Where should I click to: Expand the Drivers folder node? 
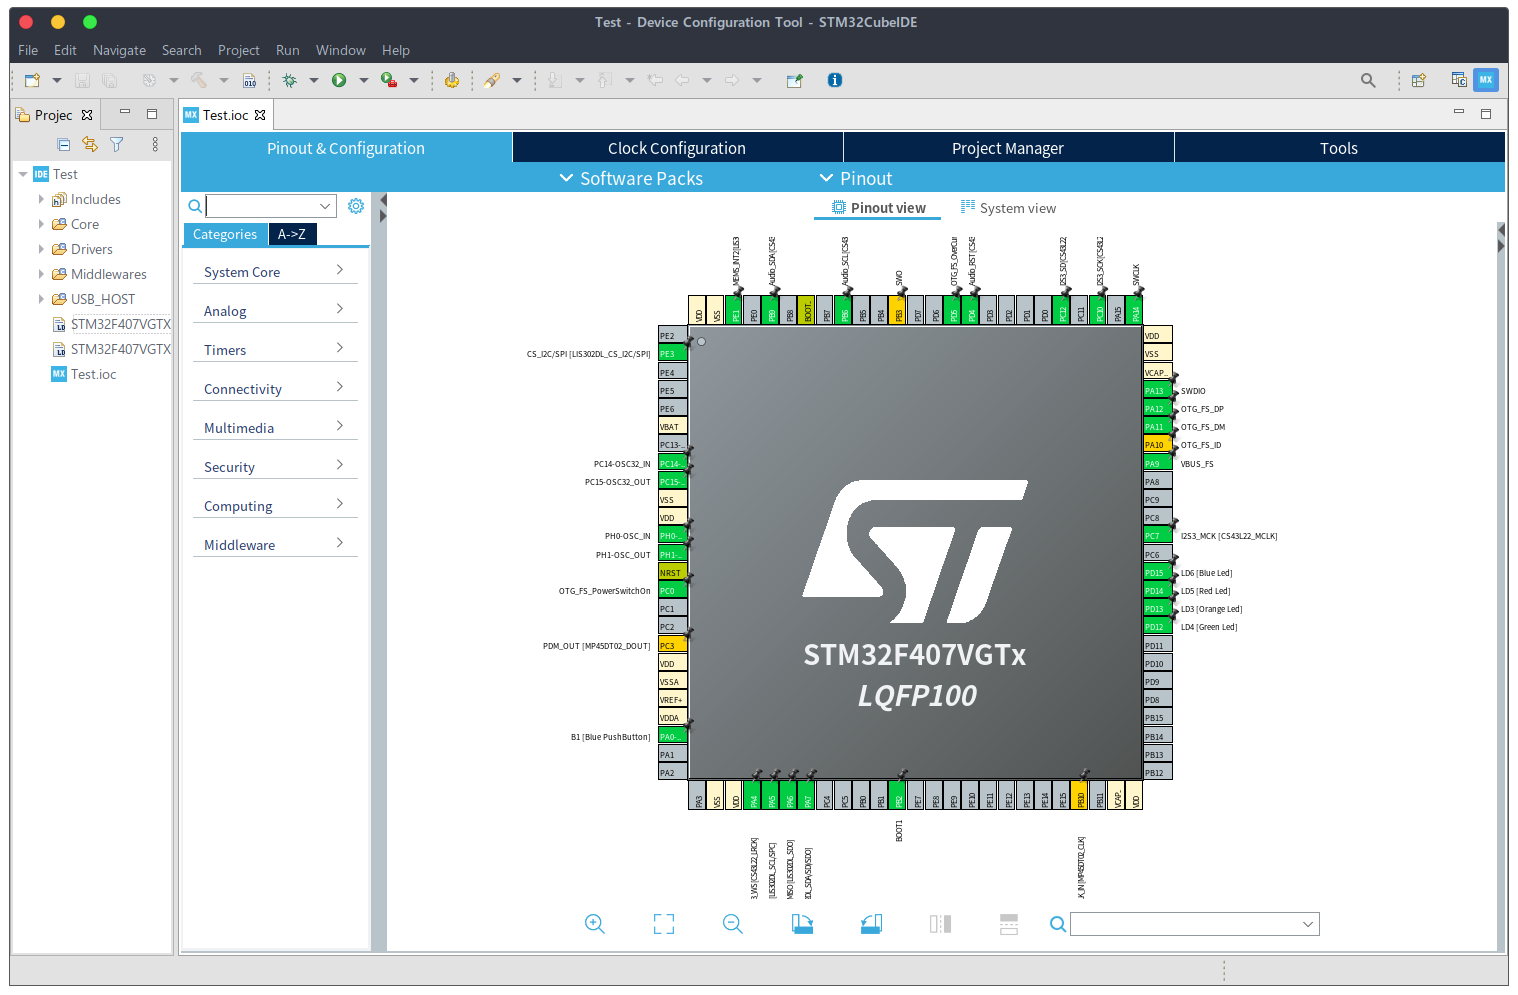[41, 249]
